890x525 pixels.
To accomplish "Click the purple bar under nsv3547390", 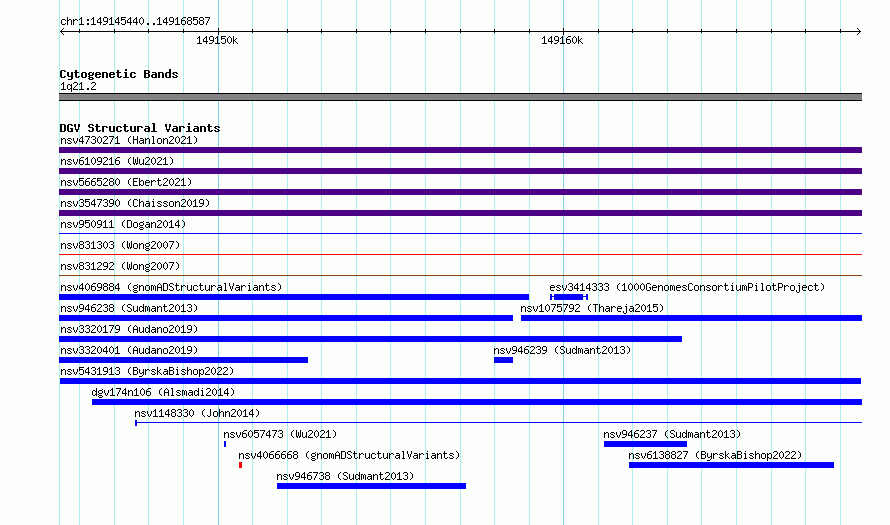I will click(460, 213).
